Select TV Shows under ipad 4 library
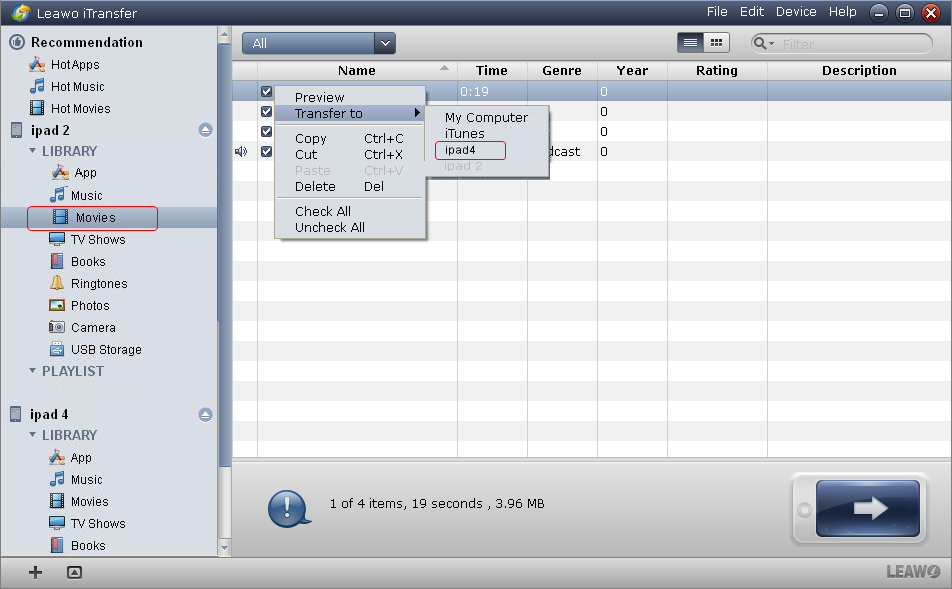 (87, 523)
